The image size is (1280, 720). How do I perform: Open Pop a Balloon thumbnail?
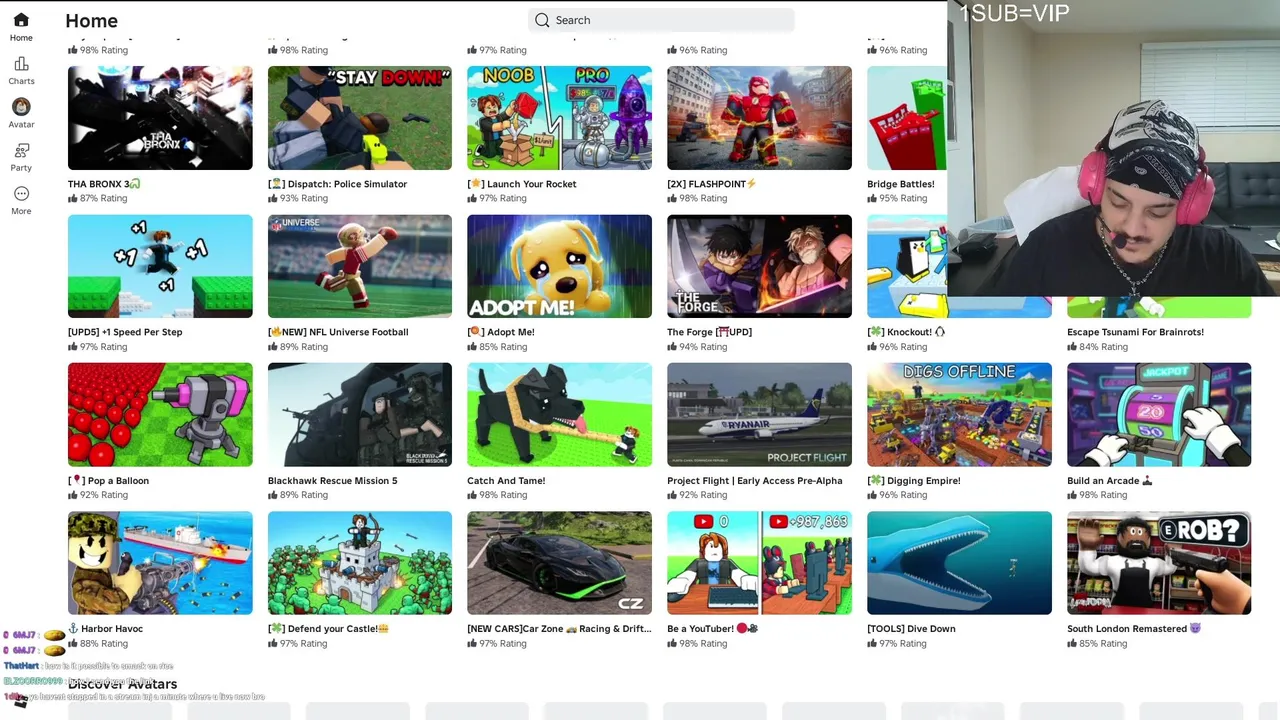(x=160, y=414)
